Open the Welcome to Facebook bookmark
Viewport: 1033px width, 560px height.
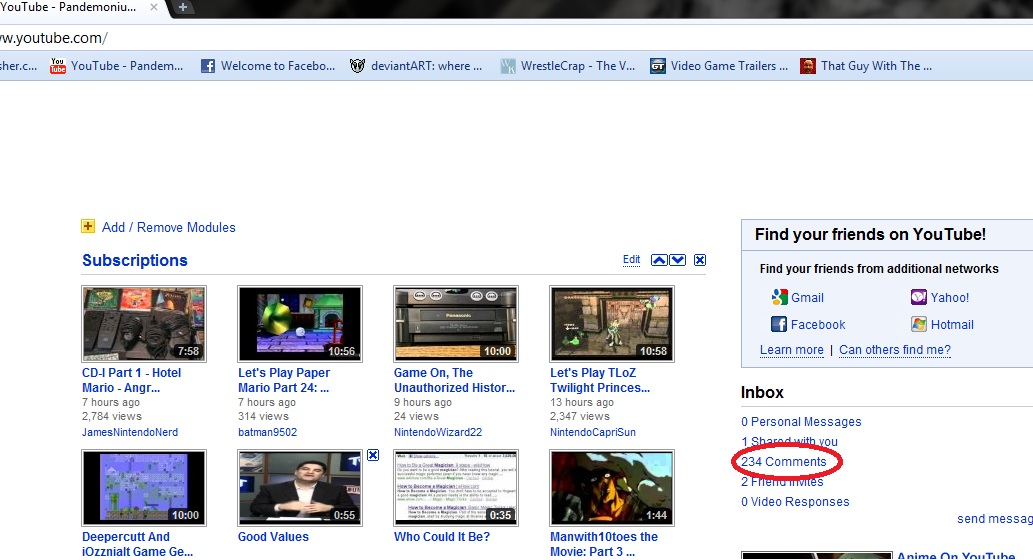268,66
